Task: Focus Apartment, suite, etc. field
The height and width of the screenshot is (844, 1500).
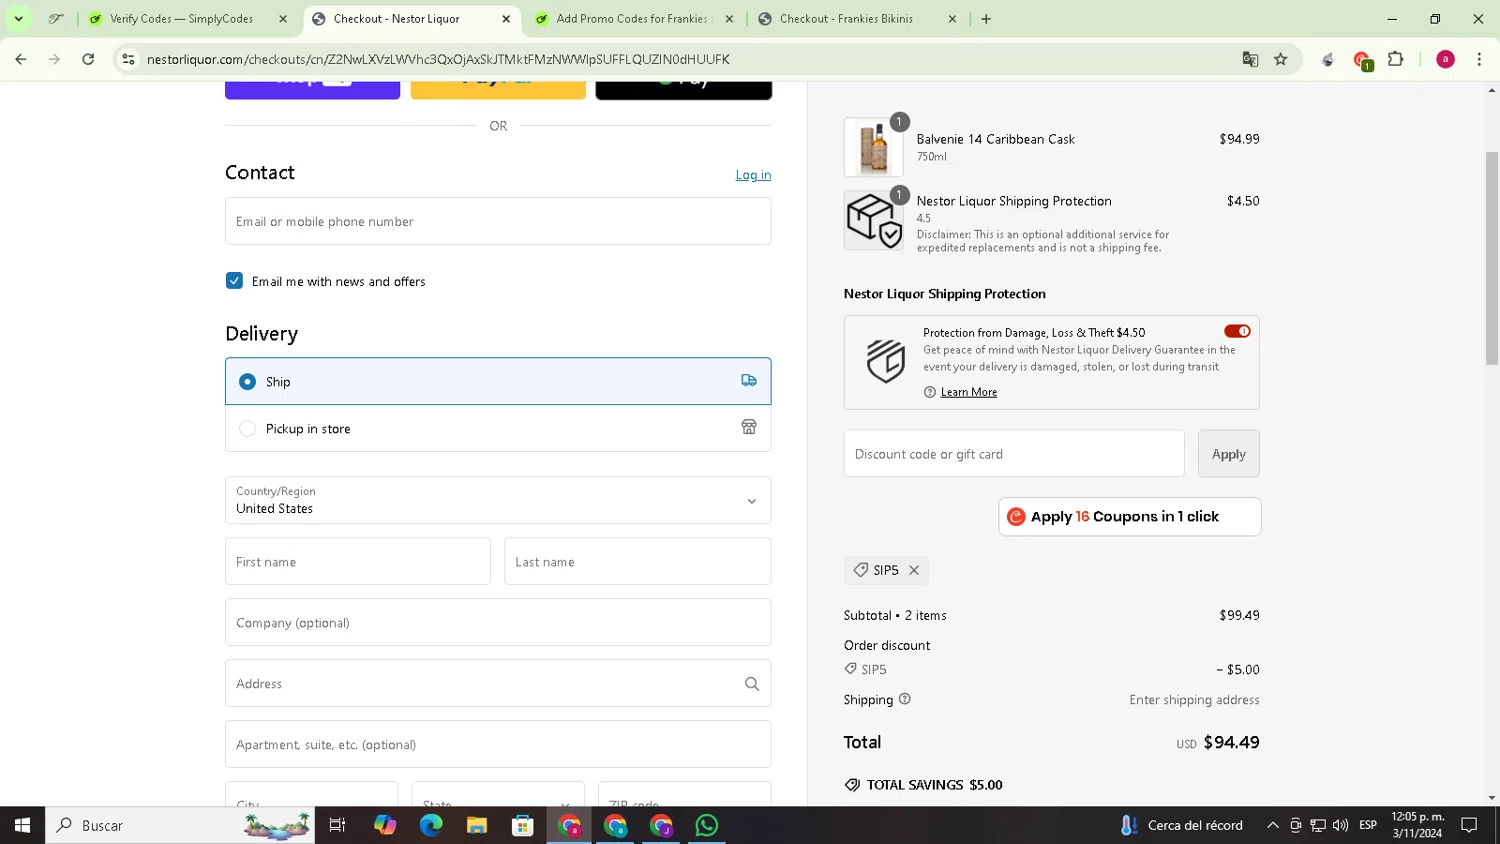Action: (x=498, y=744)
